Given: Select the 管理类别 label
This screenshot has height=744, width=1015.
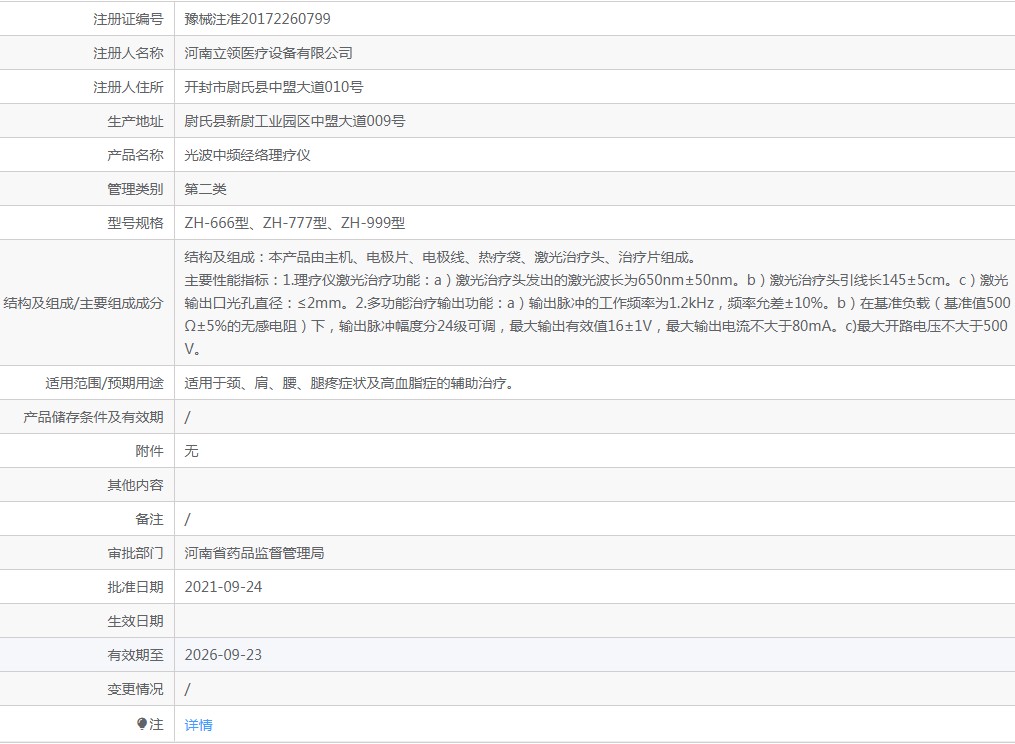Looking at the screenshot, I should [x=135, y=189].
